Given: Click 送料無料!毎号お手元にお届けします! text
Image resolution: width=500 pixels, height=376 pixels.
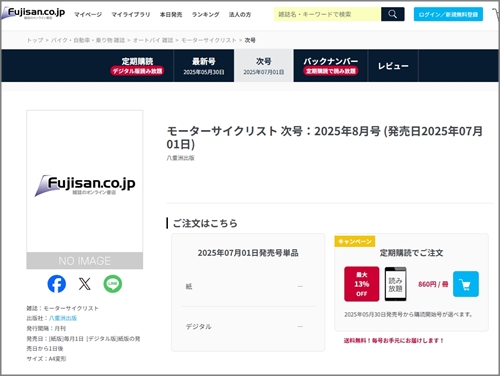Looking at the screenshot, I should point(394,341).
